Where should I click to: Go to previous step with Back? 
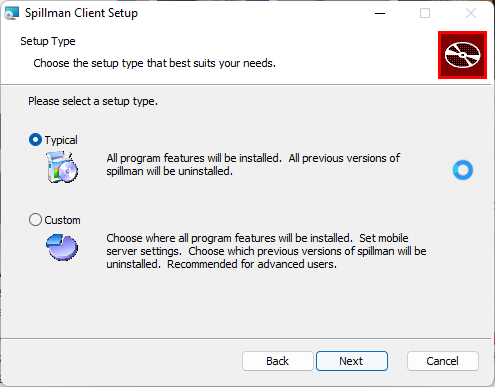click(278, 361)
